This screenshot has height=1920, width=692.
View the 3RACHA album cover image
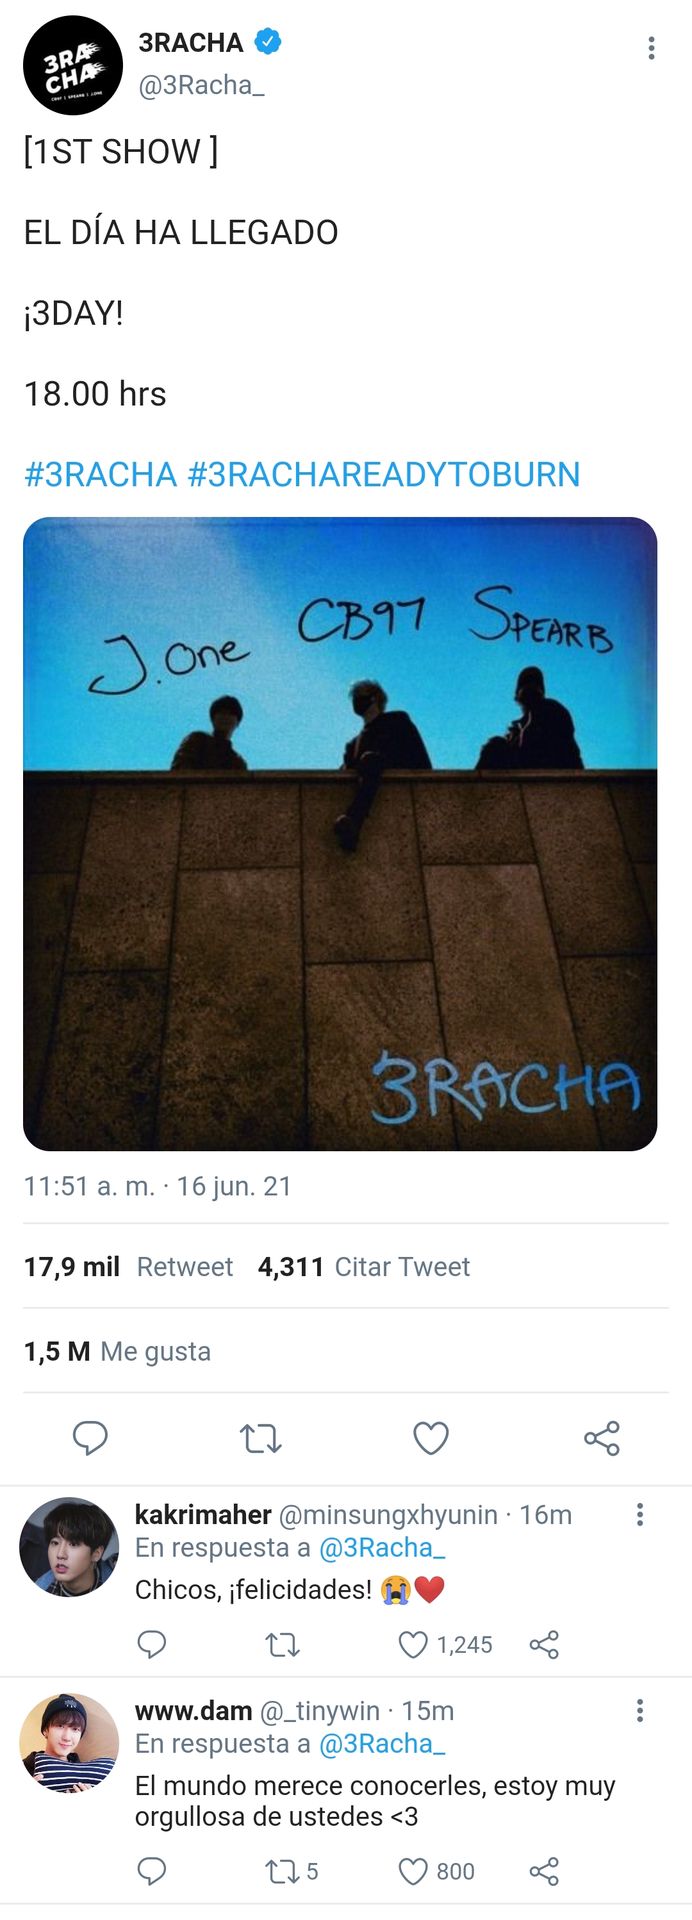(340, 834)
